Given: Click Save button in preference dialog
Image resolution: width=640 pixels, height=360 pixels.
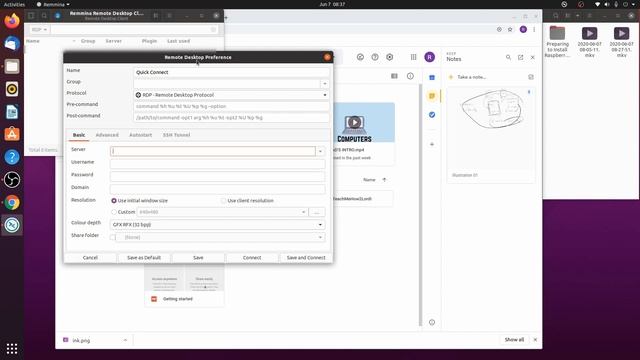Looking at the screenshot, I should [x=198, y=258].
